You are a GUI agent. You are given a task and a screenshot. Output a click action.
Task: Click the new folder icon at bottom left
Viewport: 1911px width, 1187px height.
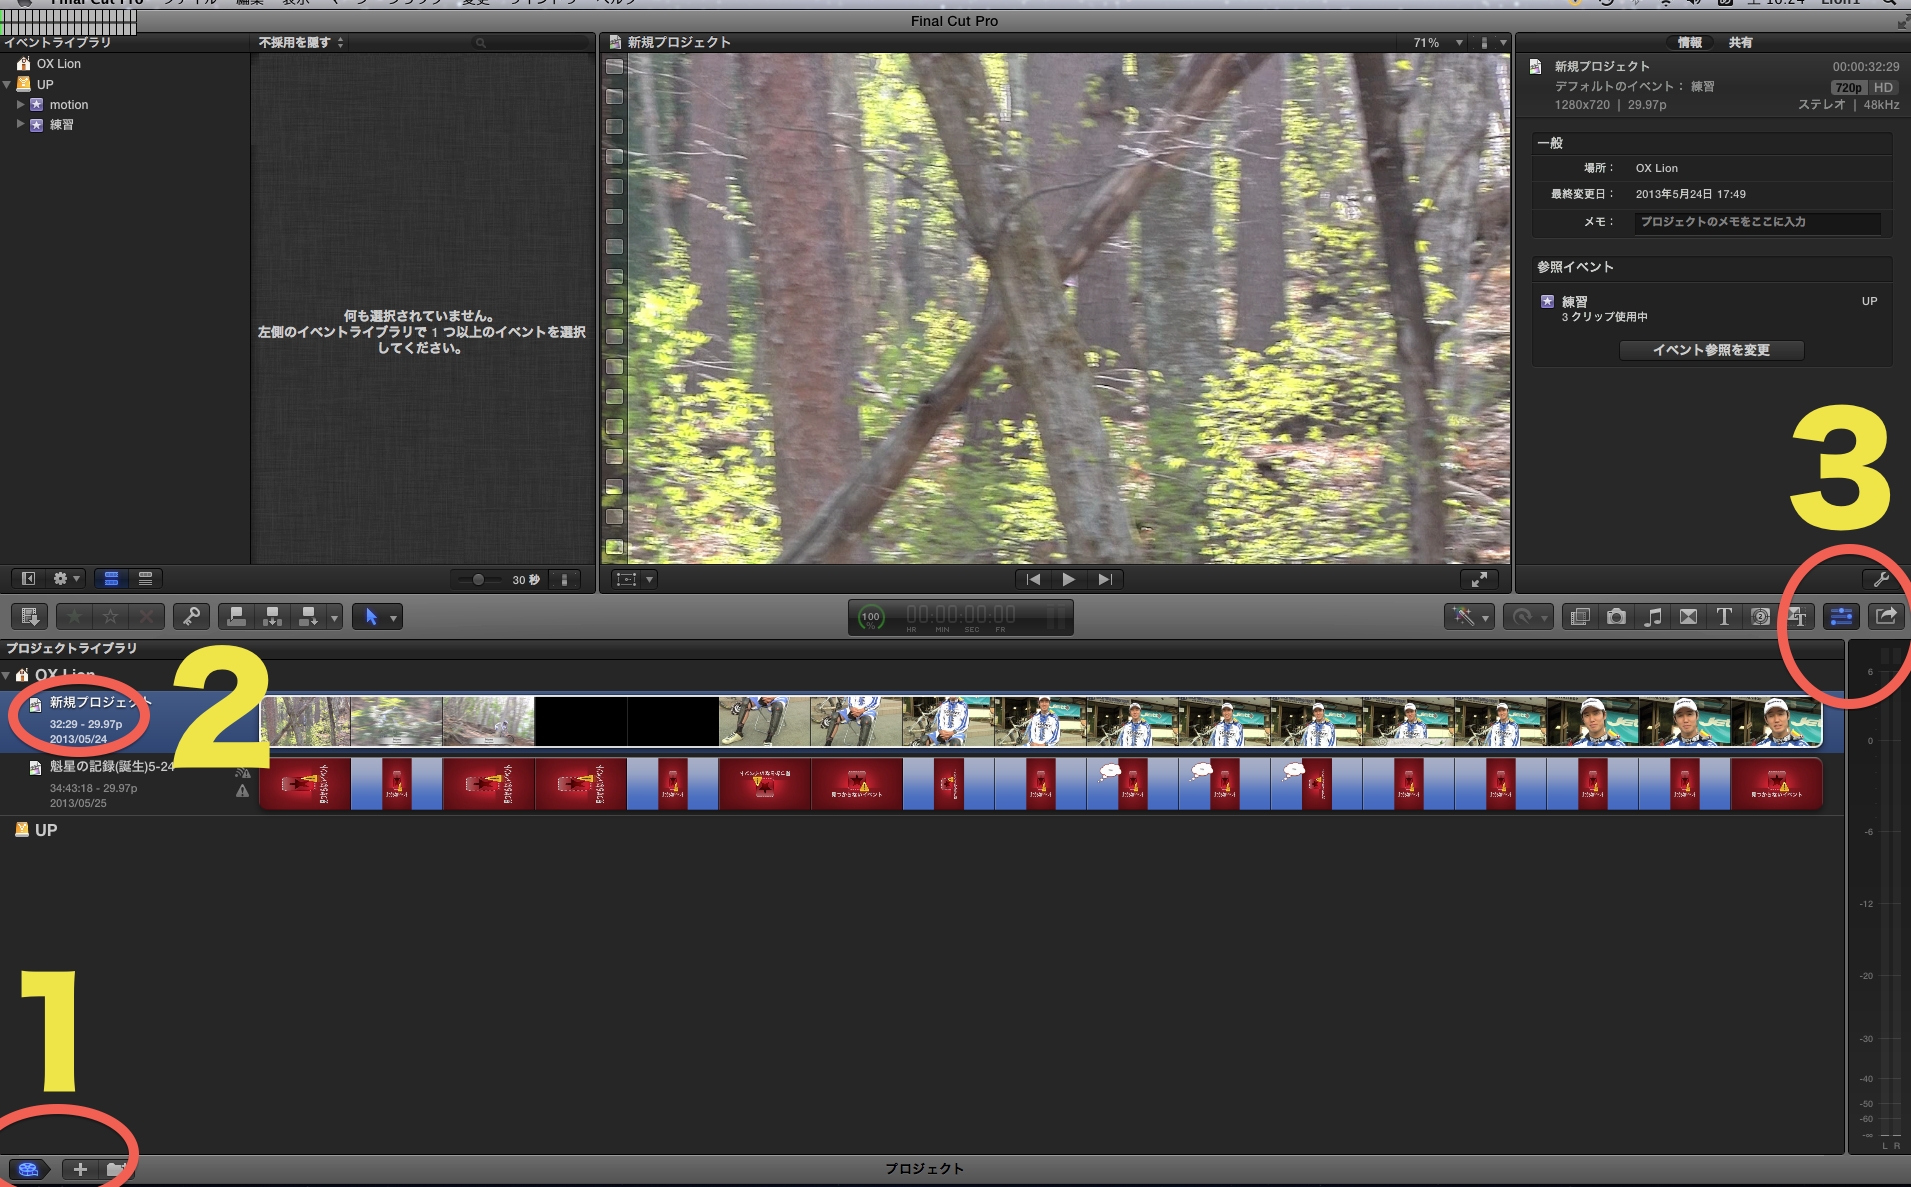(x=116, y=1169)
